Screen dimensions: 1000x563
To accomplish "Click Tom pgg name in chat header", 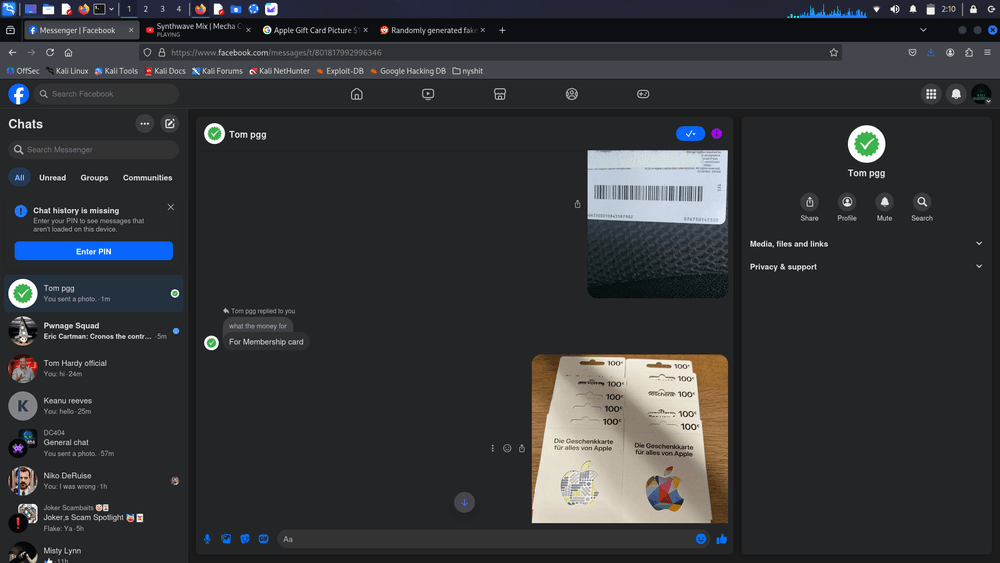I will click(x=247, y=135).
